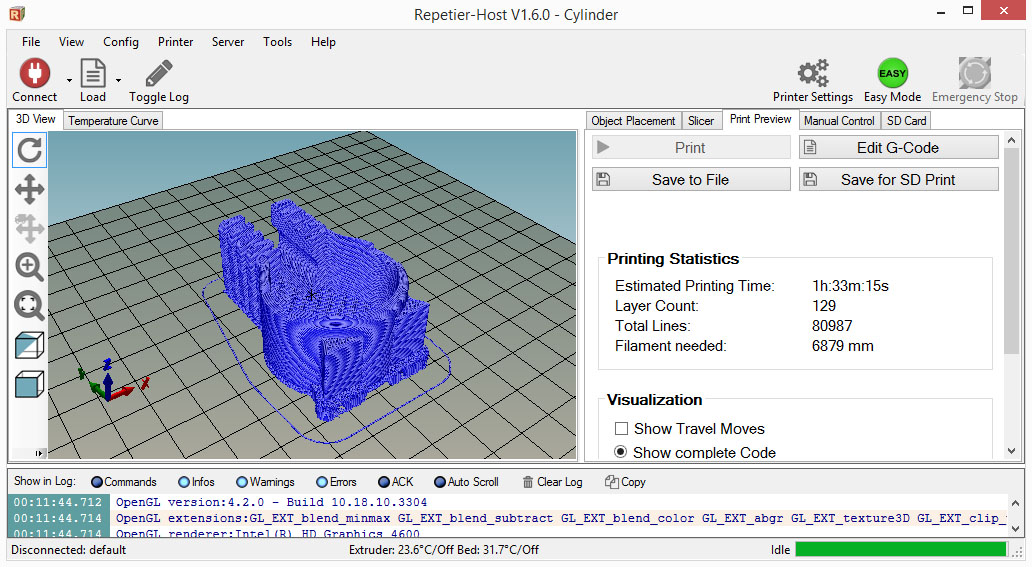The image size is (1032, 567).
Task: Click the green progress bar in status bar
Action: click(x=900, y=549)
